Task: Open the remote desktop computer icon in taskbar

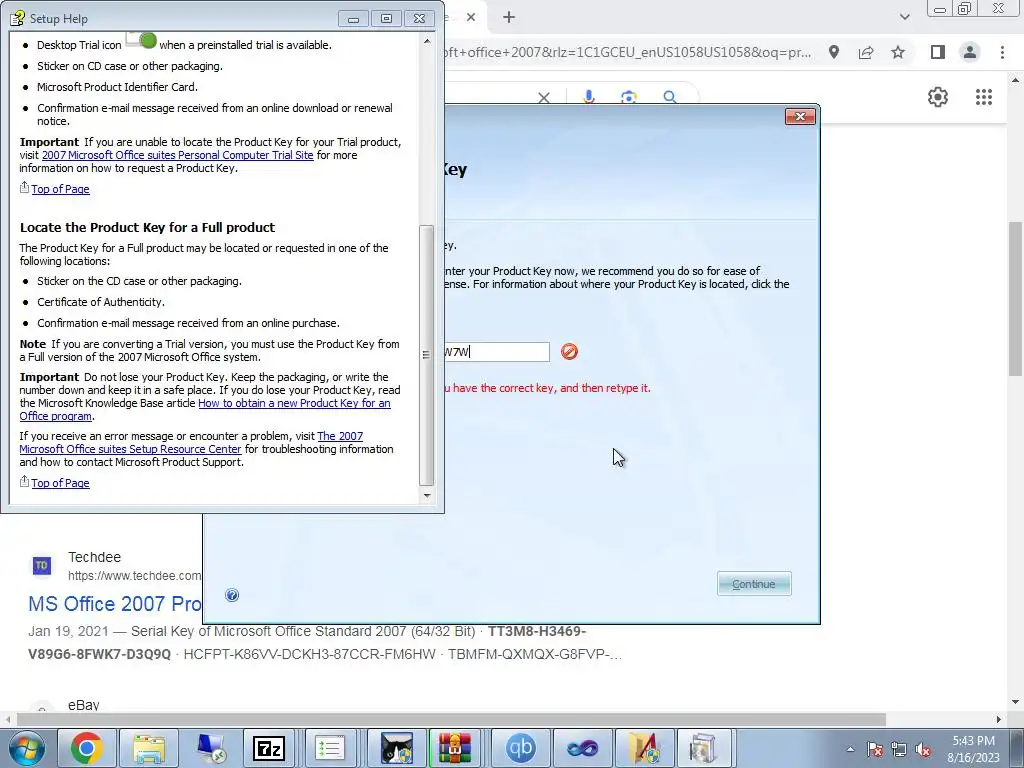Action: pos(210,748)
